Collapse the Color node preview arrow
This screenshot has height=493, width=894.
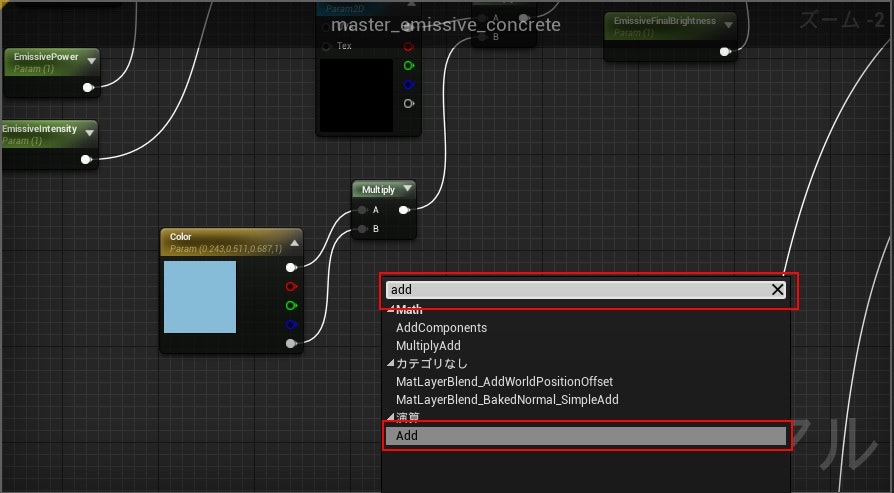click(x=294, y=243)
